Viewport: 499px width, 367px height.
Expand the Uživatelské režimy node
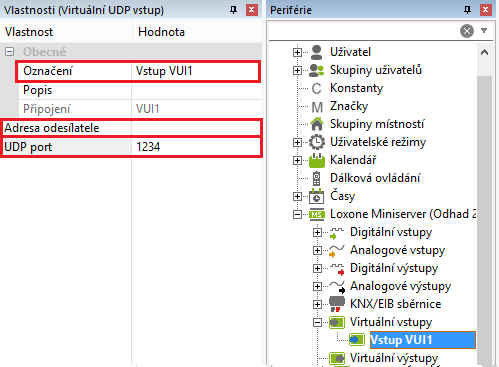pyautogui.click(x=297, y=142)
